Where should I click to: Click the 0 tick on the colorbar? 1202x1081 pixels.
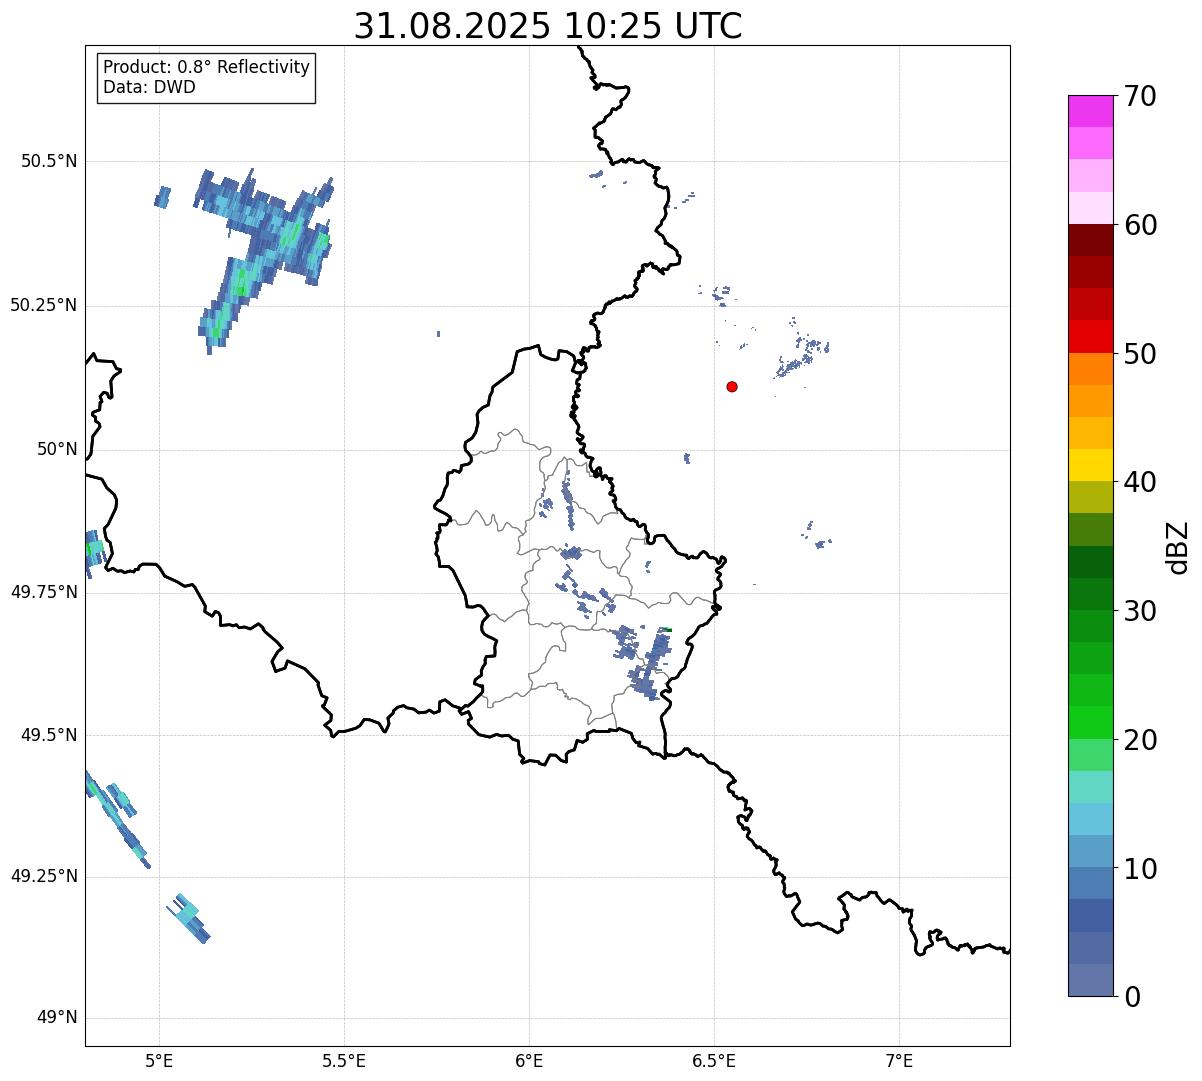click(x=1132, y=997)
